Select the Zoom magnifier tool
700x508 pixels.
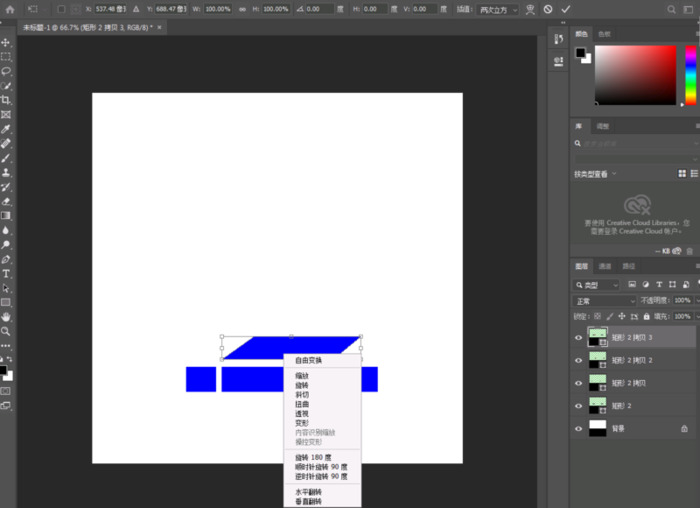(6, 331)
